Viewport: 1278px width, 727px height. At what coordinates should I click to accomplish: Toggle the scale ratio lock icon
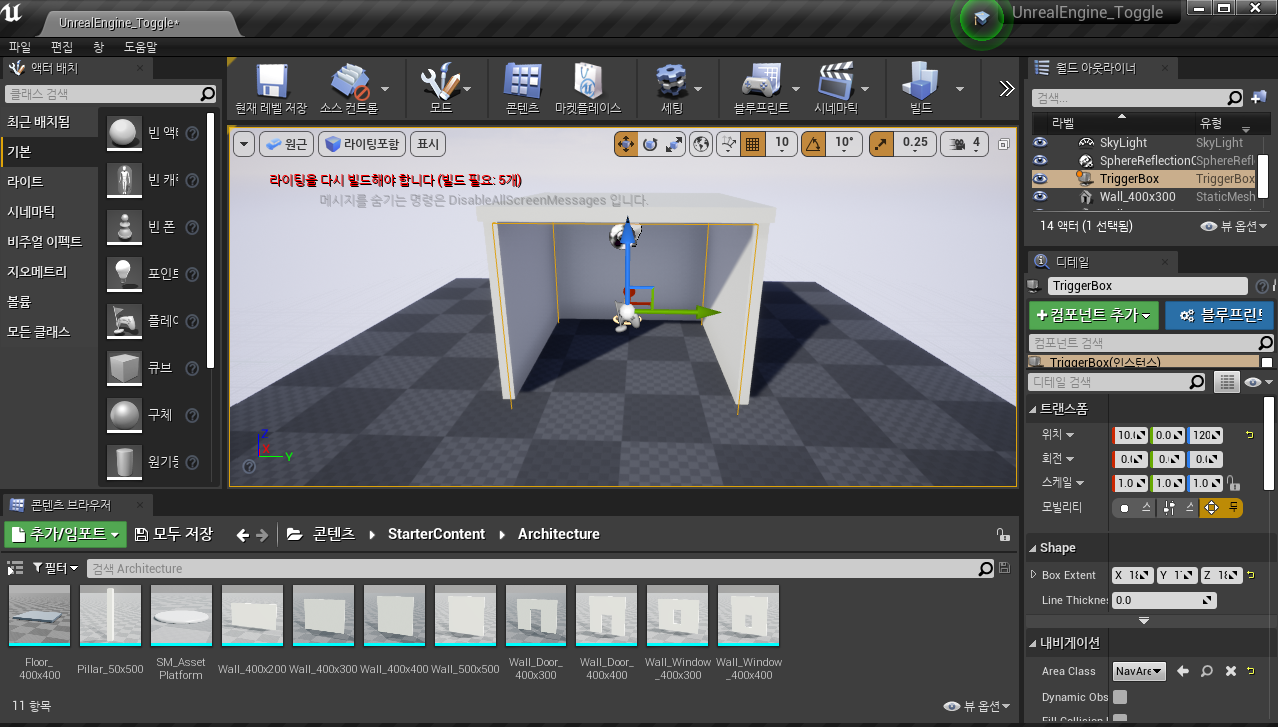(1233, 483)
